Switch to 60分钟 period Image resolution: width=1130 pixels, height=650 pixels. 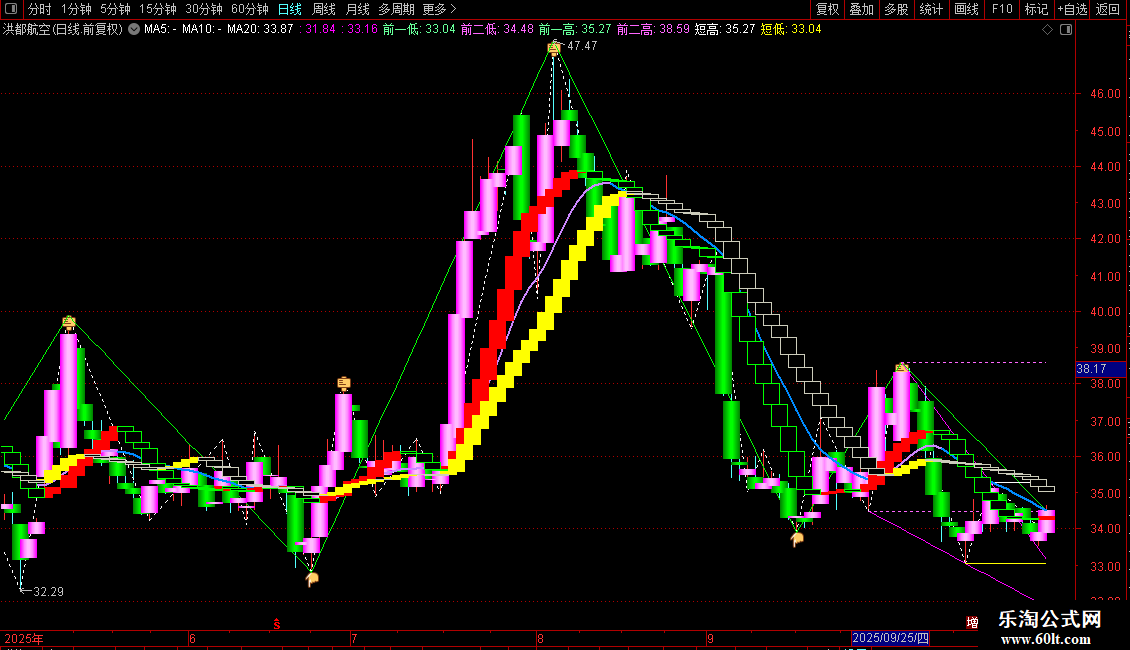pos(249,9)
